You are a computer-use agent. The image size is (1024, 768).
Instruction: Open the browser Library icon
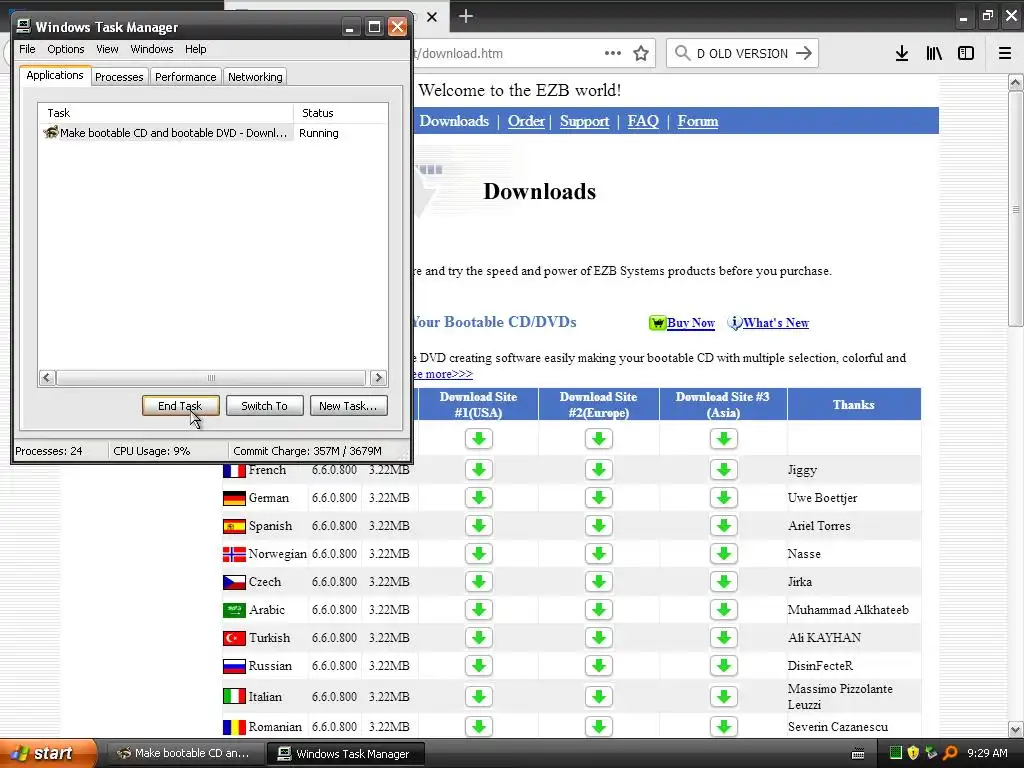[x=934, y=53]
